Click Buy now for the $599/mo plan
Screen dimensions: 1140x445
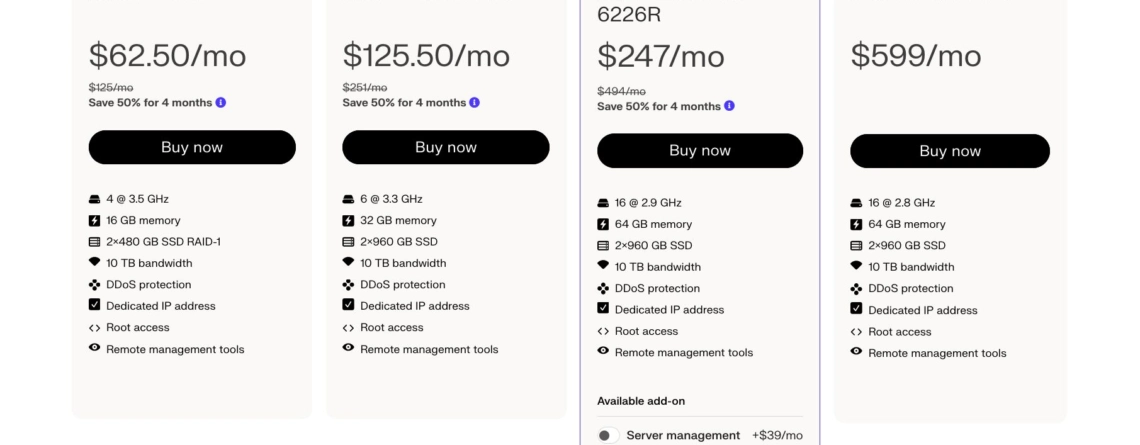[950, 151]
